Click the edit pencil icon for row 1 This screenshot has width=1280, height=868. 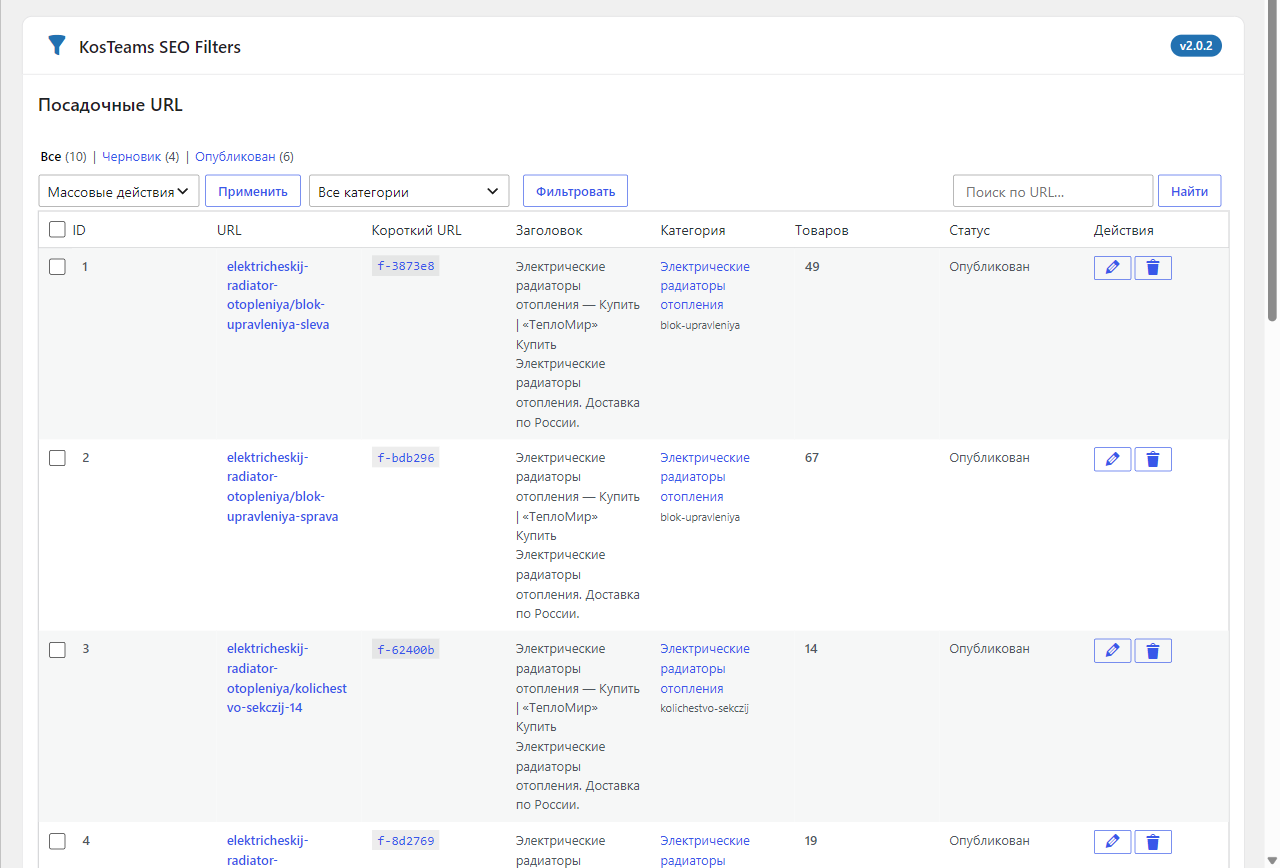tap(1112, 268)
